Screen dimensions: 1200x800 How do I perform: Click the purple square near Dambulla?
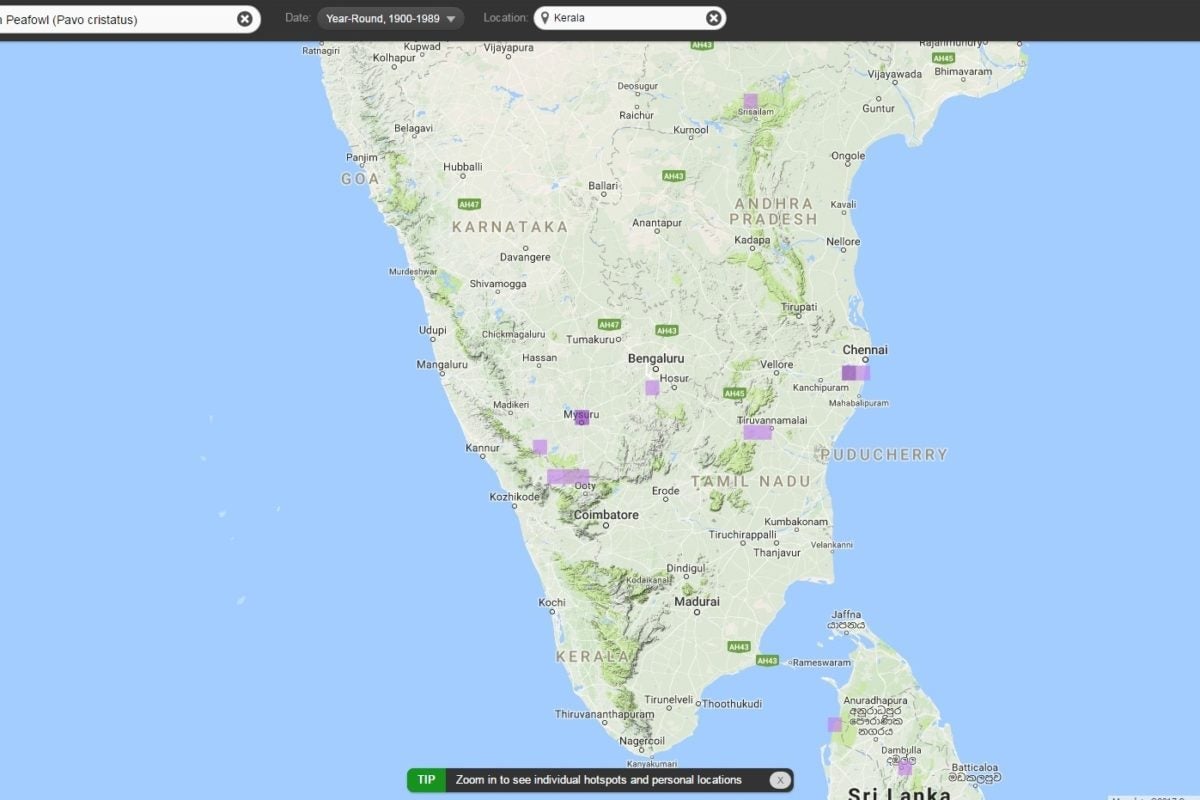tap(905, 768)
